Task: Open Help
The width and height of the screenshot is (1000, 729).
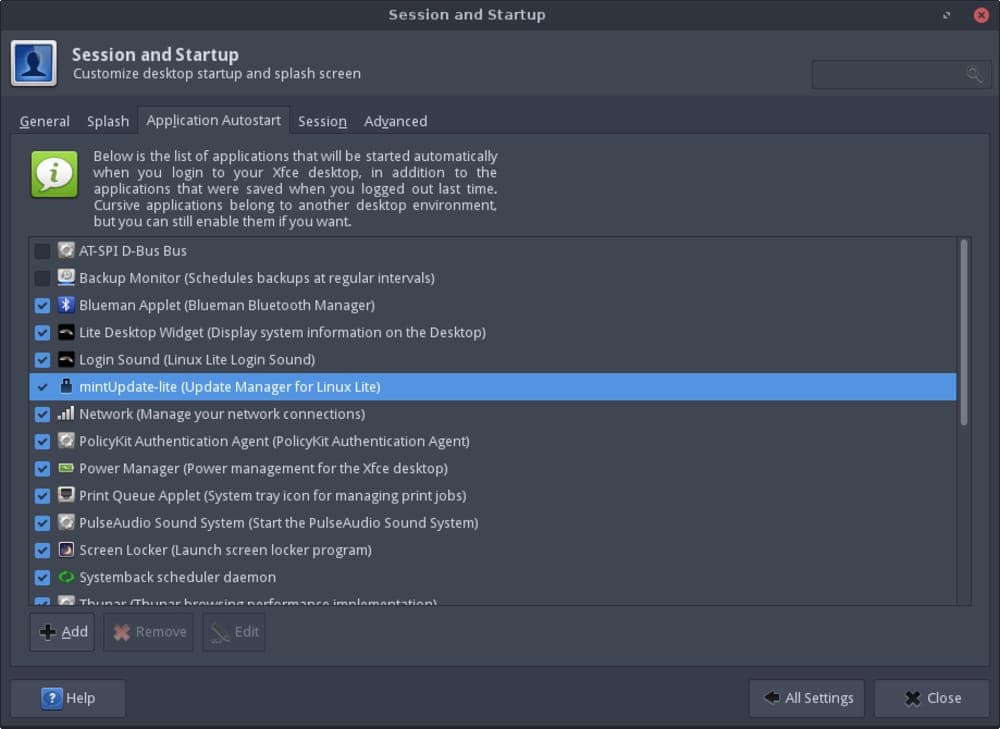Action: click(x=68, y=698)
